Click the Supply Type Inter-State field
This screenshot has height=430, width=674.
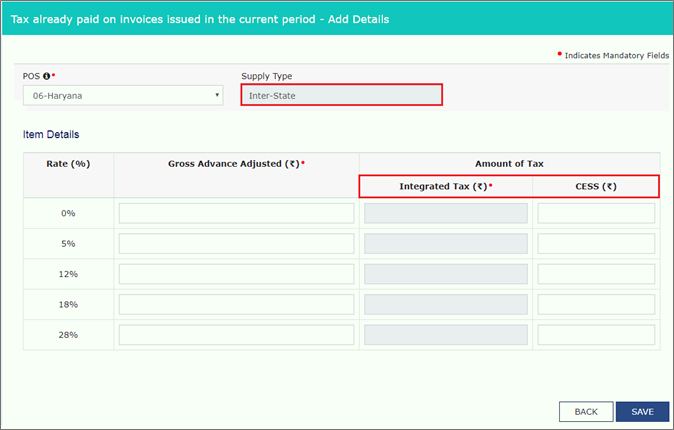[x=342, y=95]
